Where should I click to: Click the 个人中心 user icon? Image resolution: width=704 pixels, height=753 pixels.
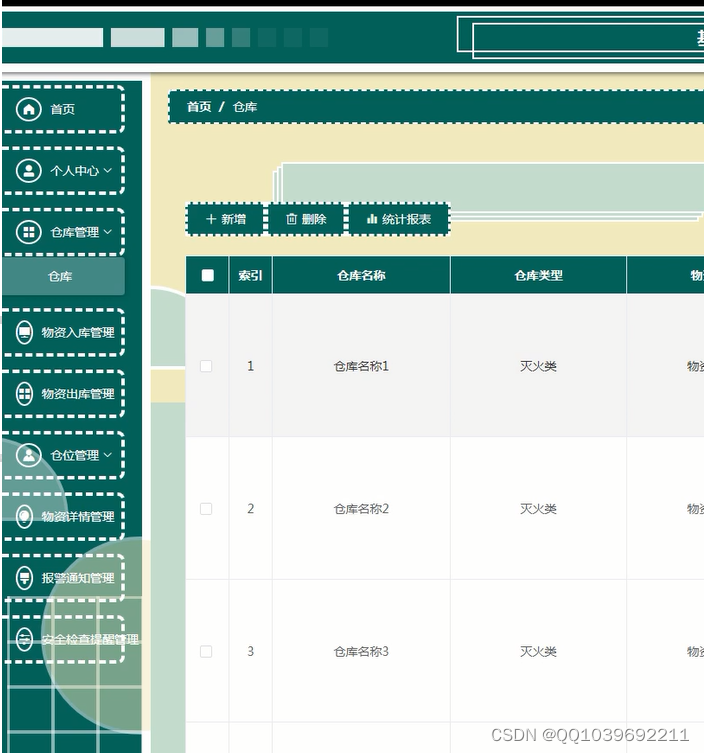29,171
